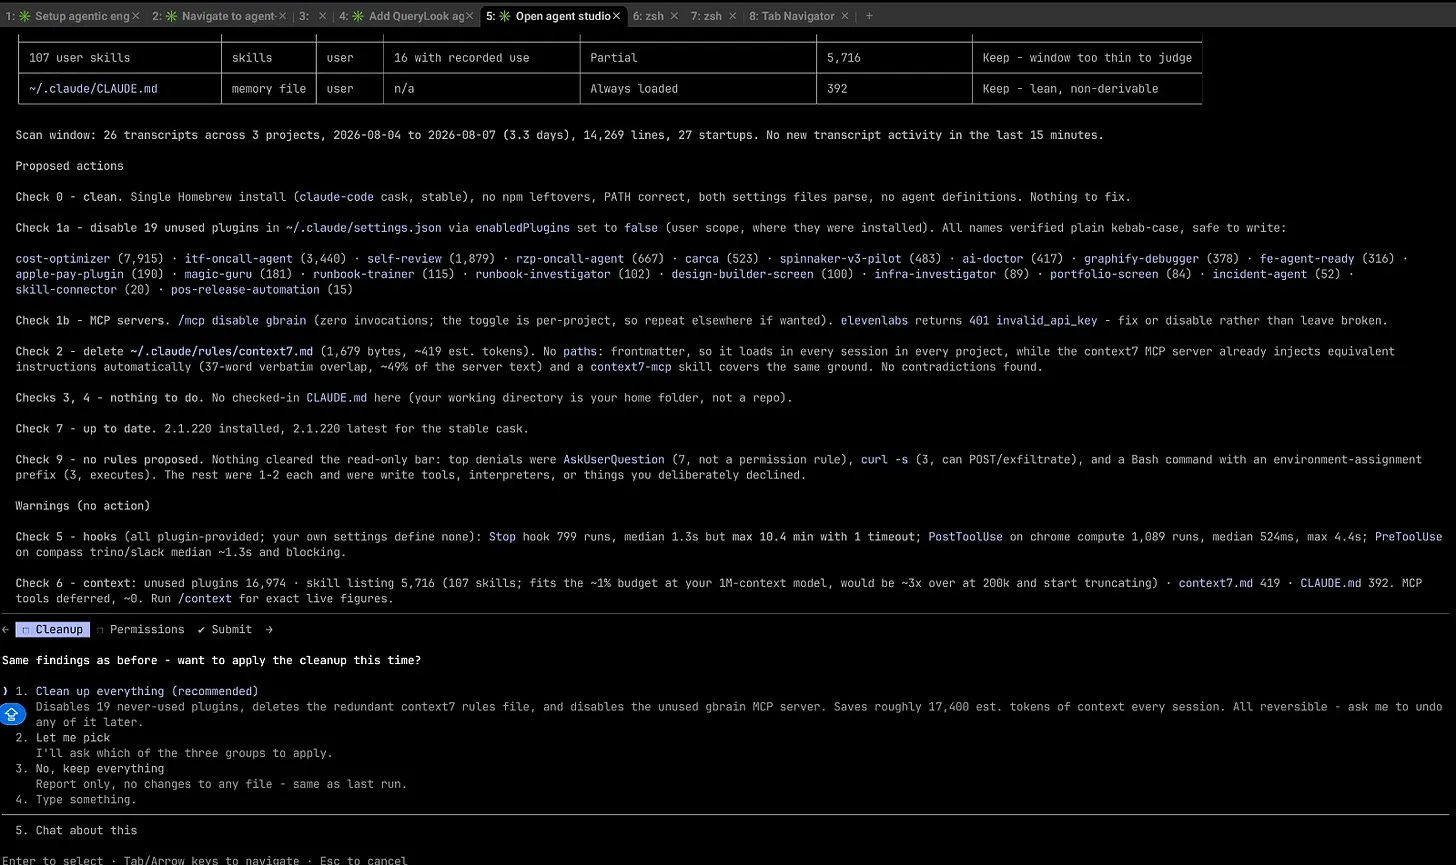Click the '/mcp disable gbrain' command text

(242, 320)
